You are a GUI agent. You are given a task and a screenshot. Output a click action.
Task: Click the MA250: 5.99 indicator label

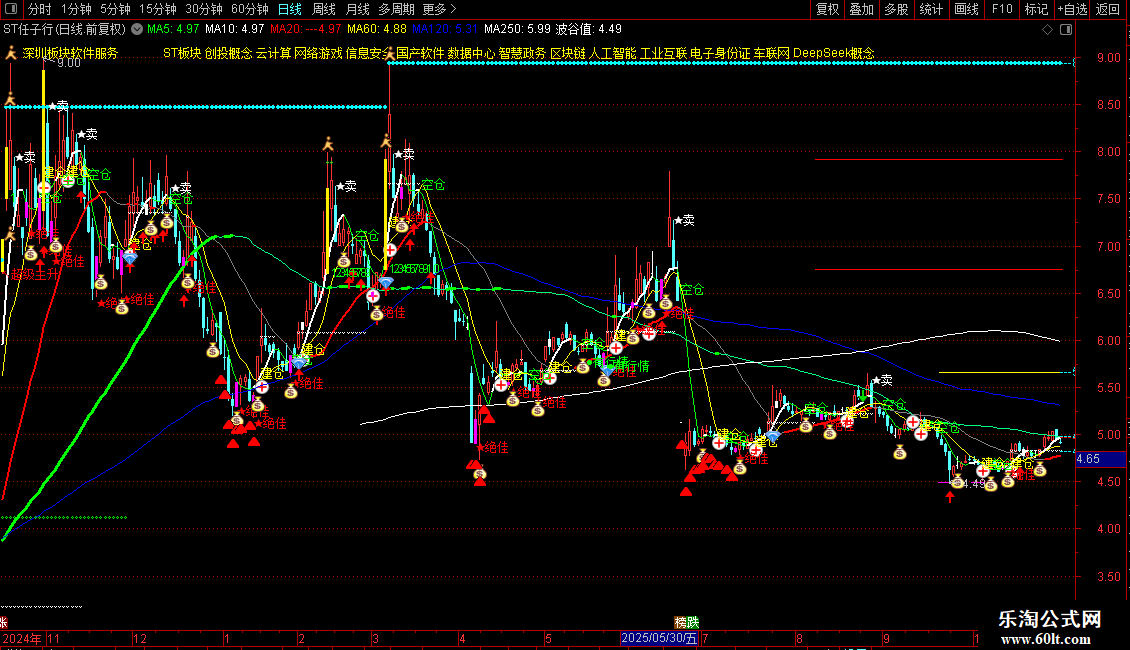517,30
